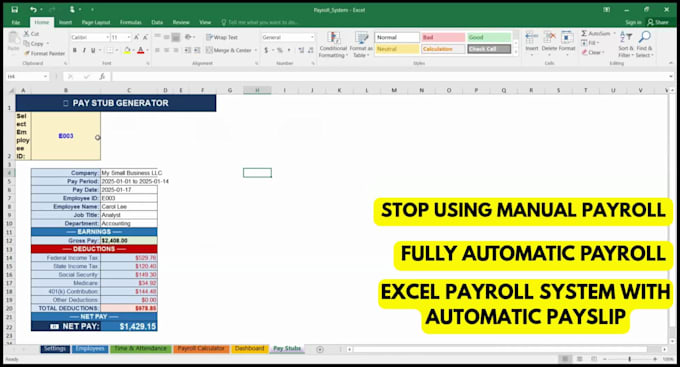This screenshot has height=367, width=680.
Task: Save the workbook with the floppy disk icon
Action: (14, 10)
